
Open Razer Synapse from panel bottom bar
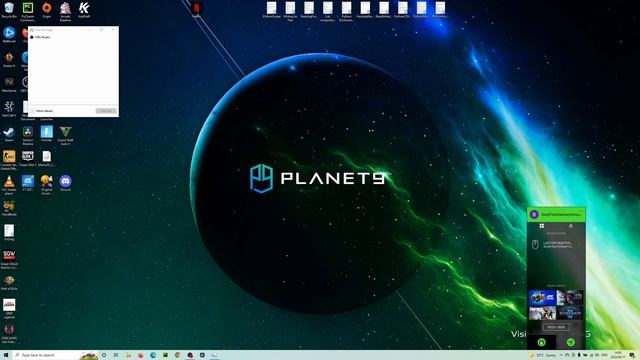[542, 342]
